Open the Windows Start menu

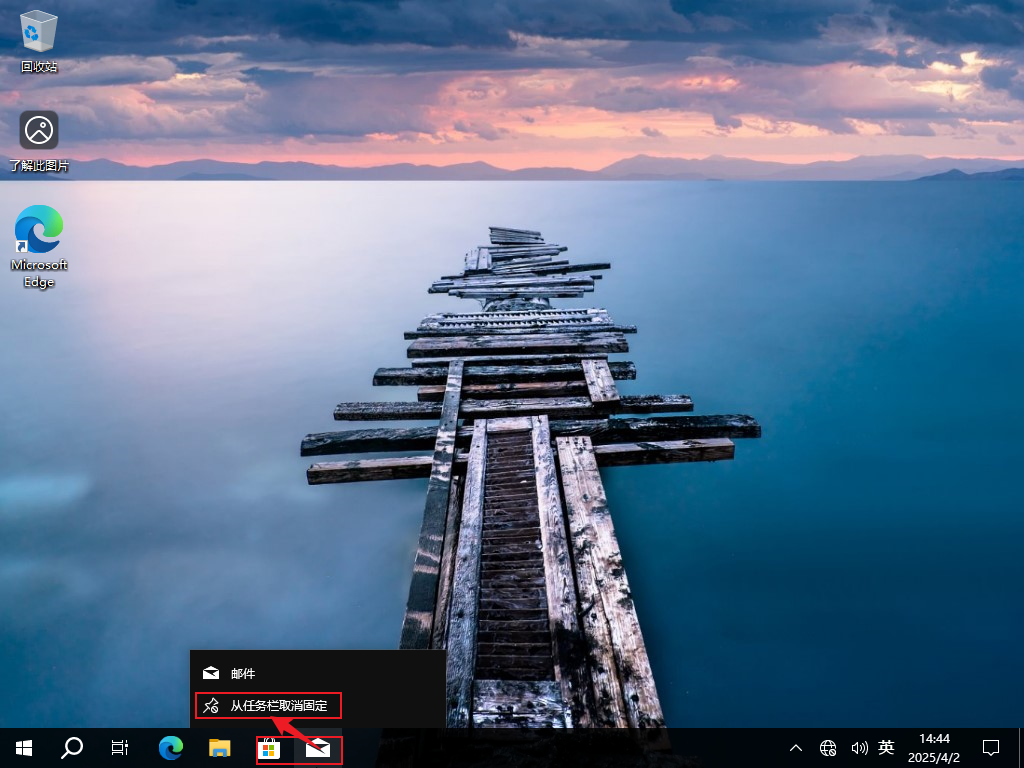pos(24,748)
